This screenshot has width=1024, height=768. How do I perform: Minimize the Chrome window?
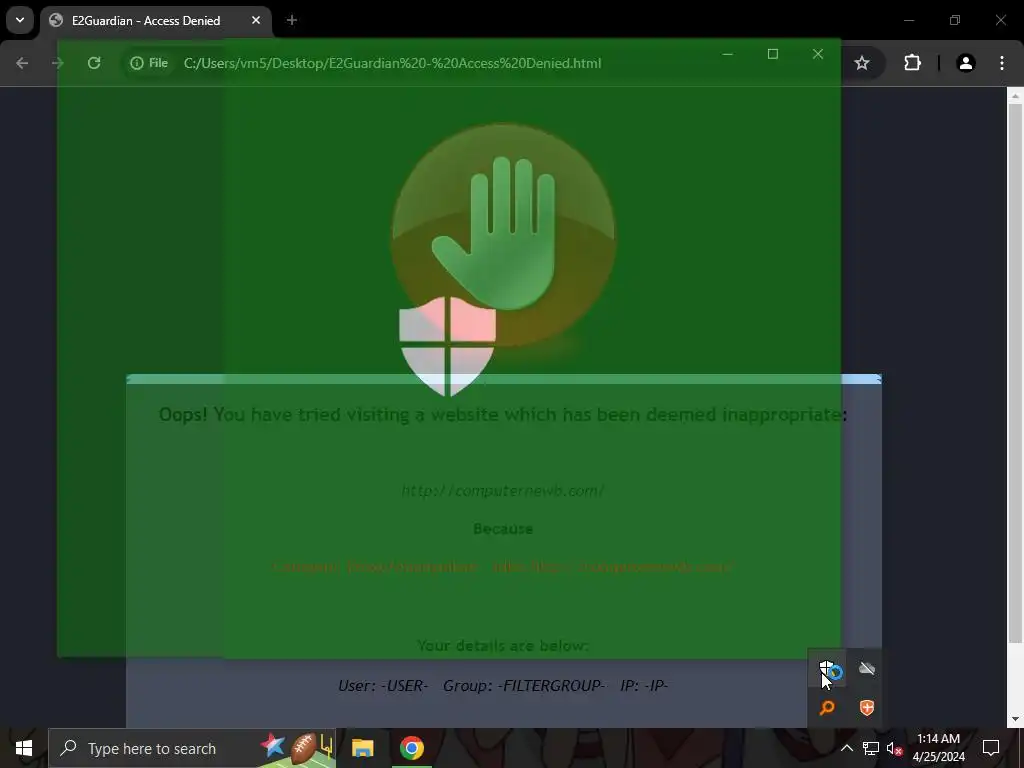[909, 20]
